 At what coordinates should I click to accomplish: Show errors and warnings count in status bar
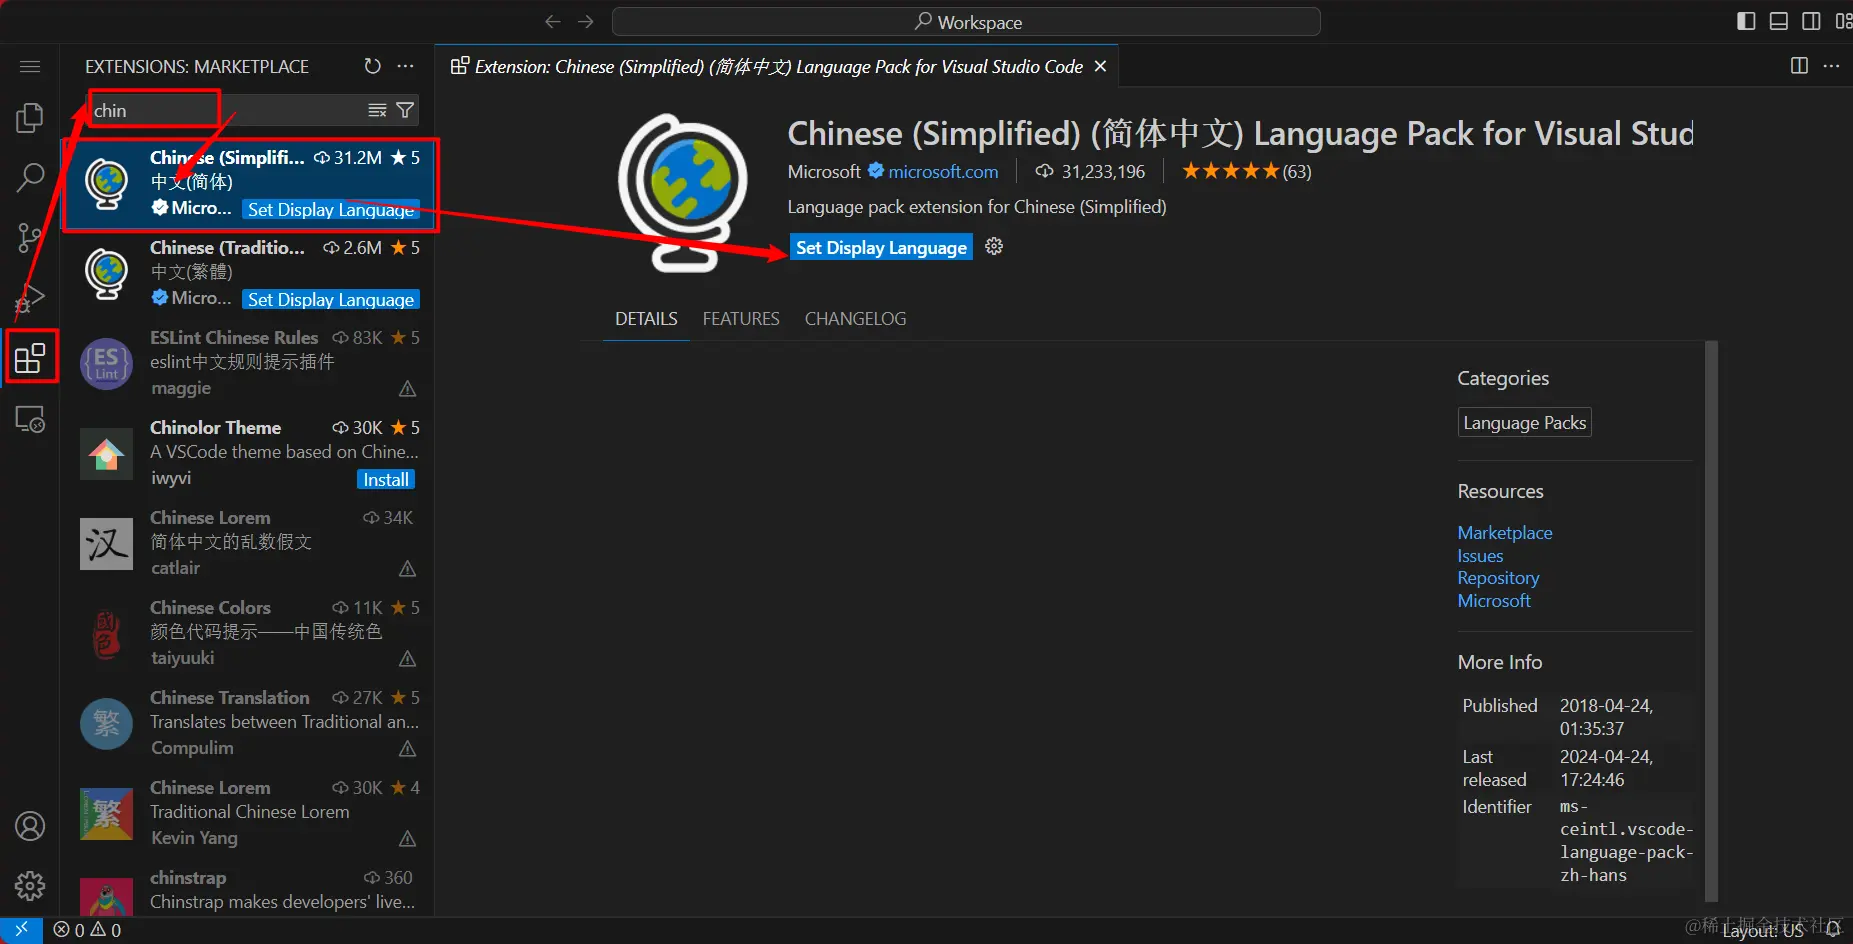click(87, 930)
